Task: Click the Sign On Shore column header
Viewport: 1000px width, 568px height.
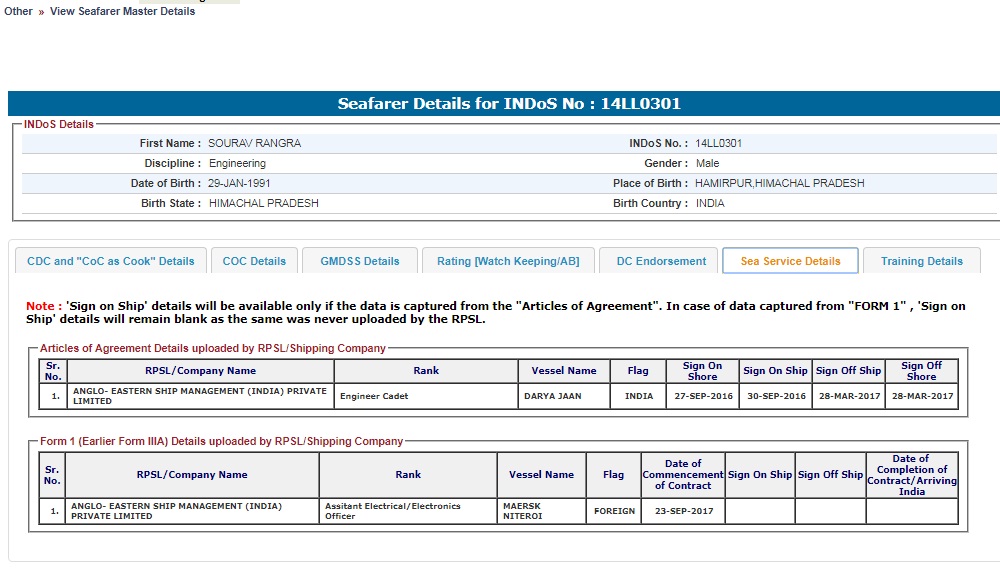Action: (702, 371)
